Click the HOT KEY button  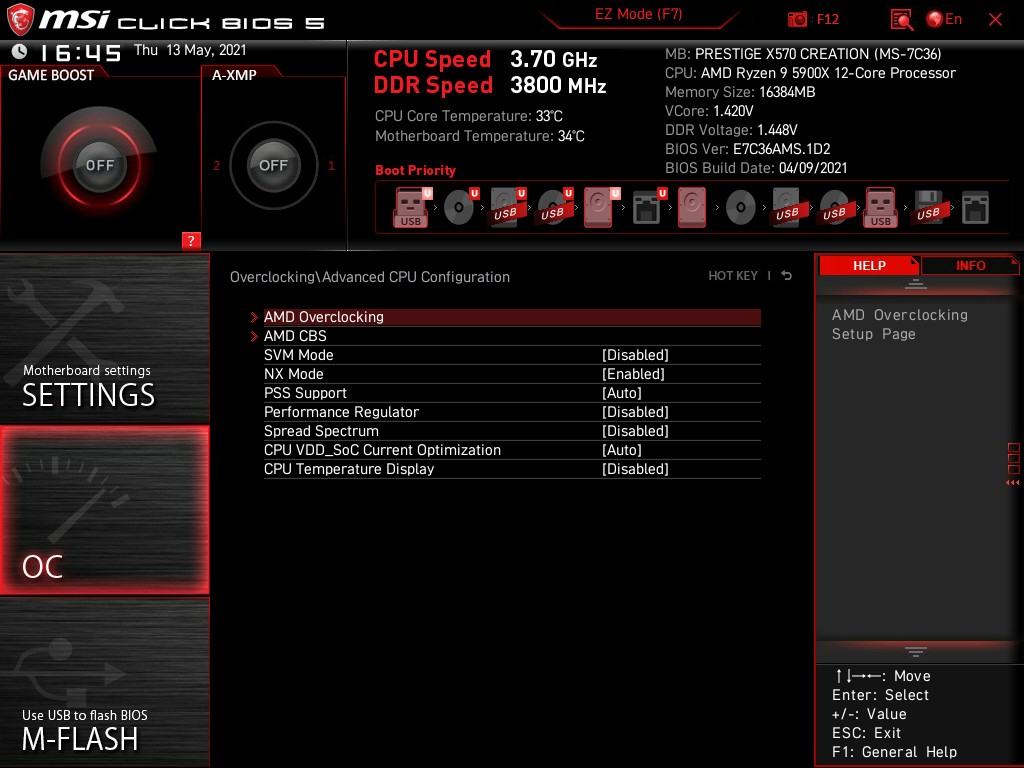point(733,276)
